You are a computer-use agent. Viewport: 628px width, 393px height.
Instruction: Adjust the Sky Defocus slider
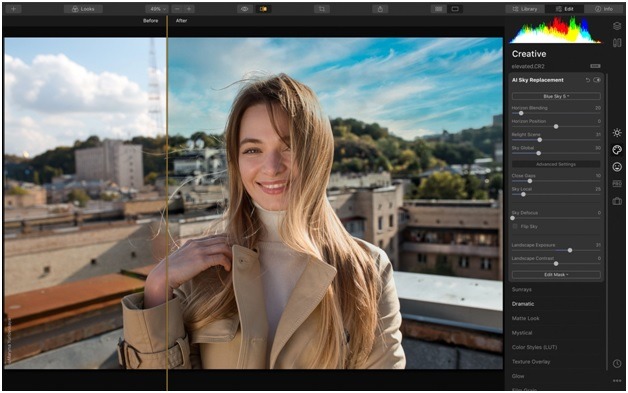click(513, 218)
